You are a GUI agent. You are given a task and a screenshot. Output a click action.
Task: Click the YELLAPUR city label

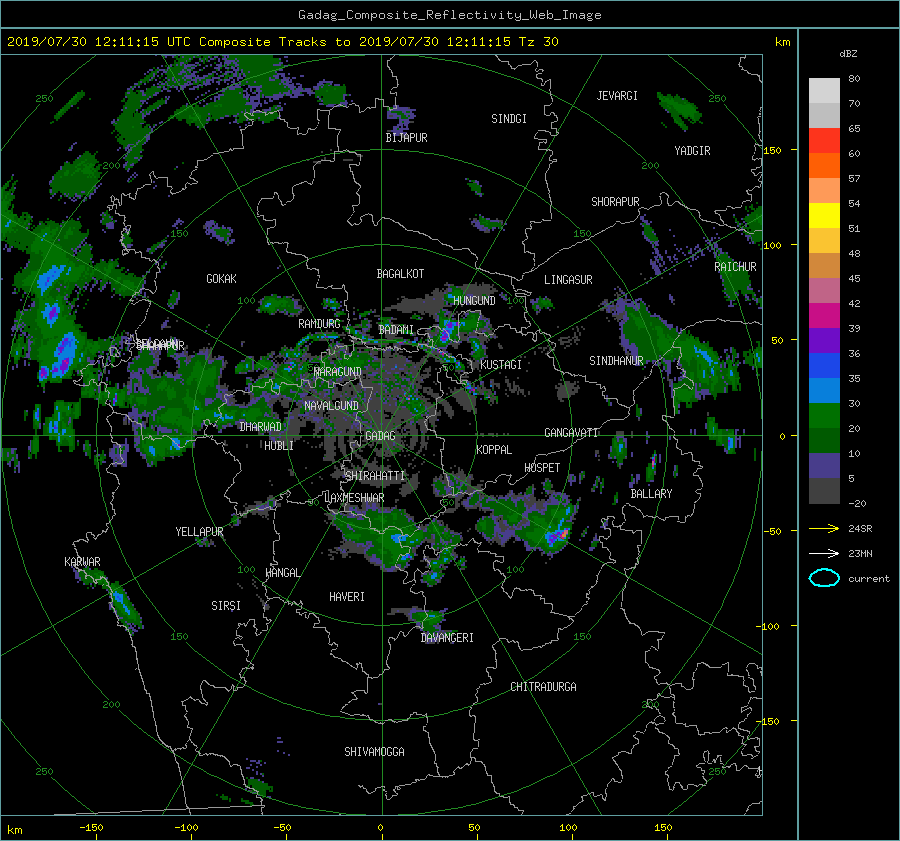tap(199, 532)
